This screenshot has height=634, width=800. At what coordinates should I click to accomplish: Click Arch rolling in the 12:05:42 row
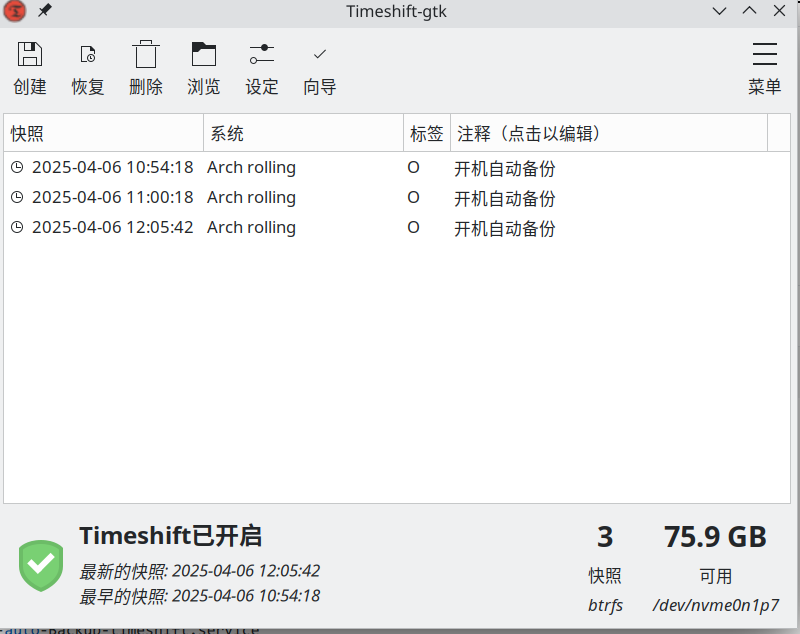pos(252,228)
